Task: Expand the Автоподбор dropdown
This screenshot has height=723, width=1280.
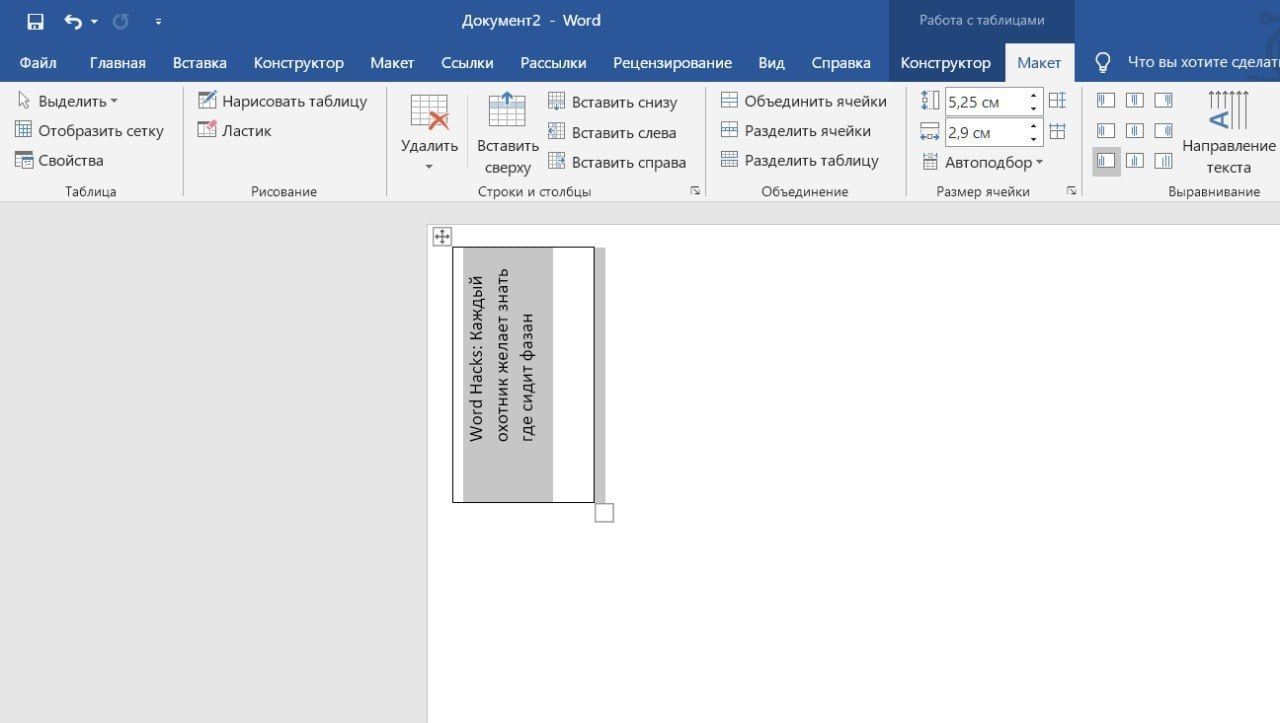Action: click(981, 162)
